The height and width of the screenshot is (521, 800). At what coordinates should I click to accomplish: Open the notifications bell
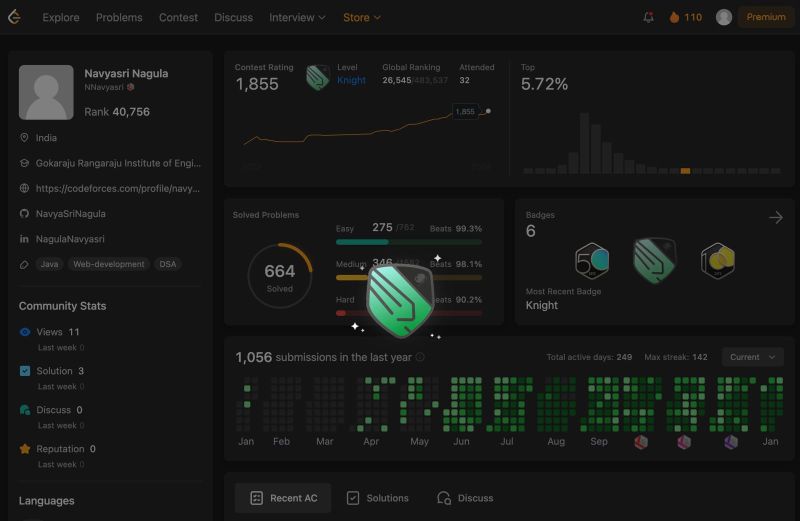pos(648,17)
